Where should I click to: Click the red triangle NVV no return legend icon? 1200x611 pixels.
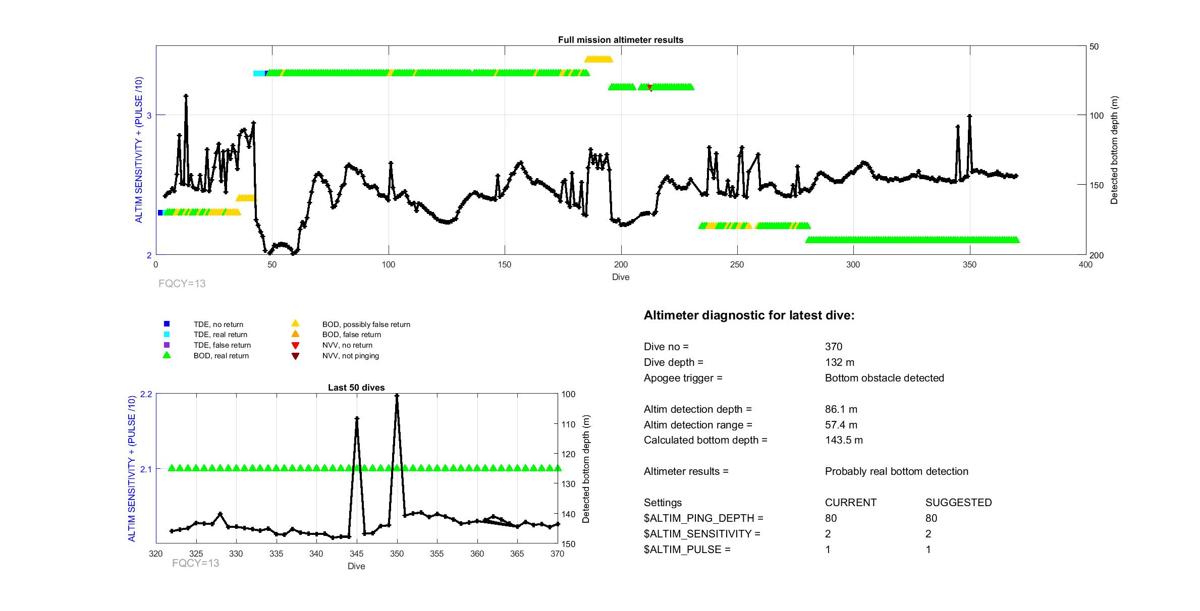[295, 345]
